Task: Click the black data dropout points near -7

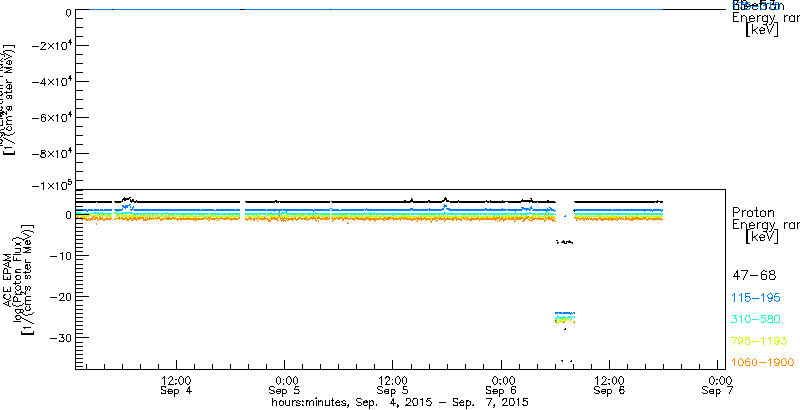Action: [x=564, y=242]
